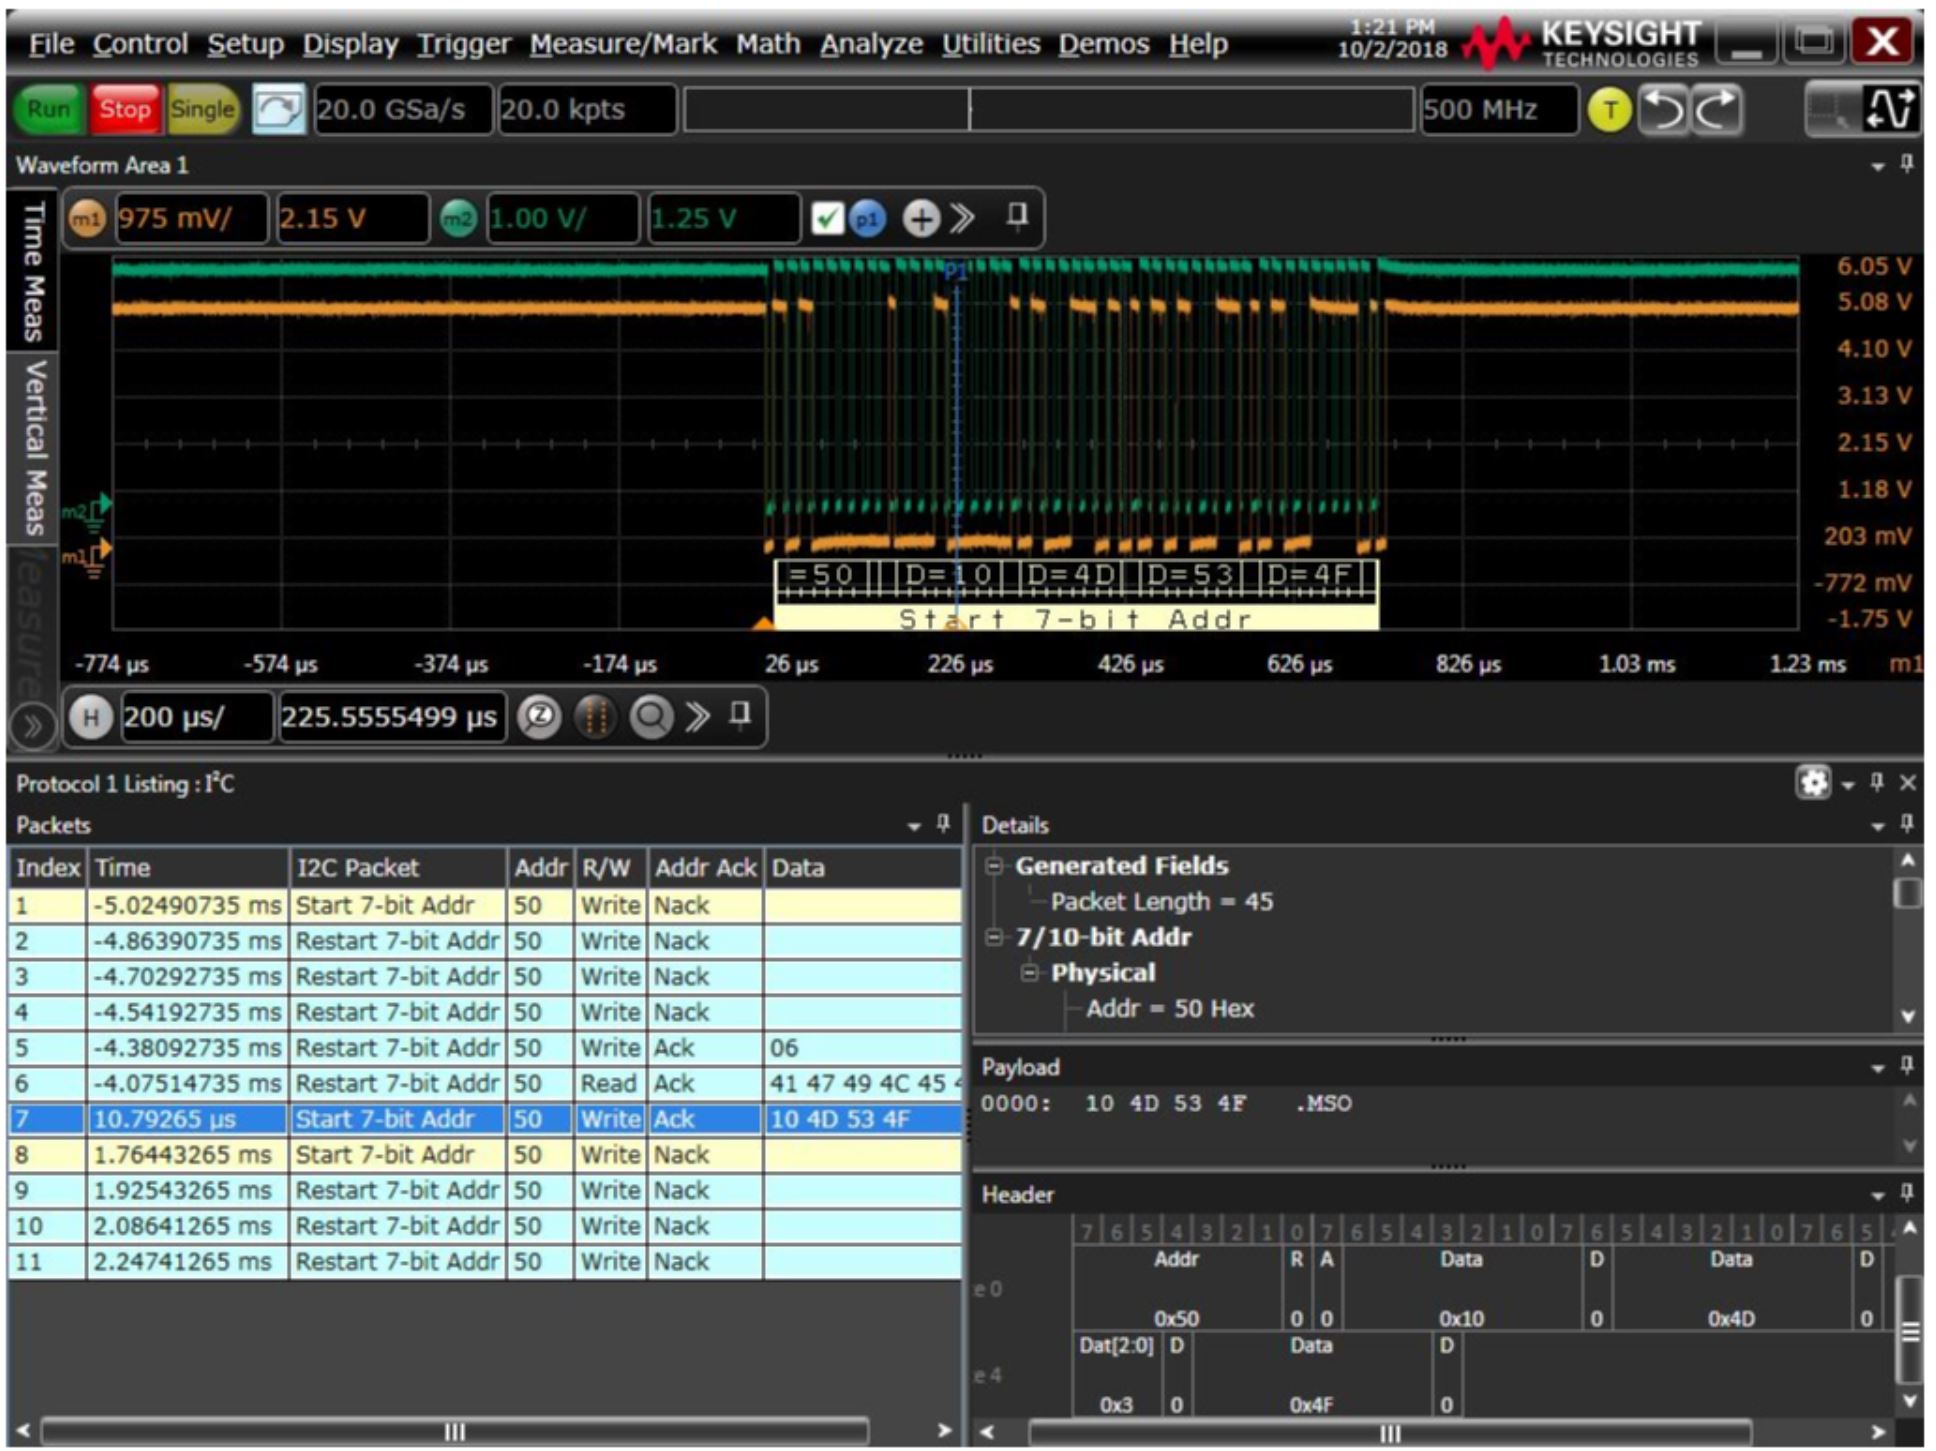Open the zoom magnifier tool in horizontal toolbar
The image size is (1936, 1451).
540,716
